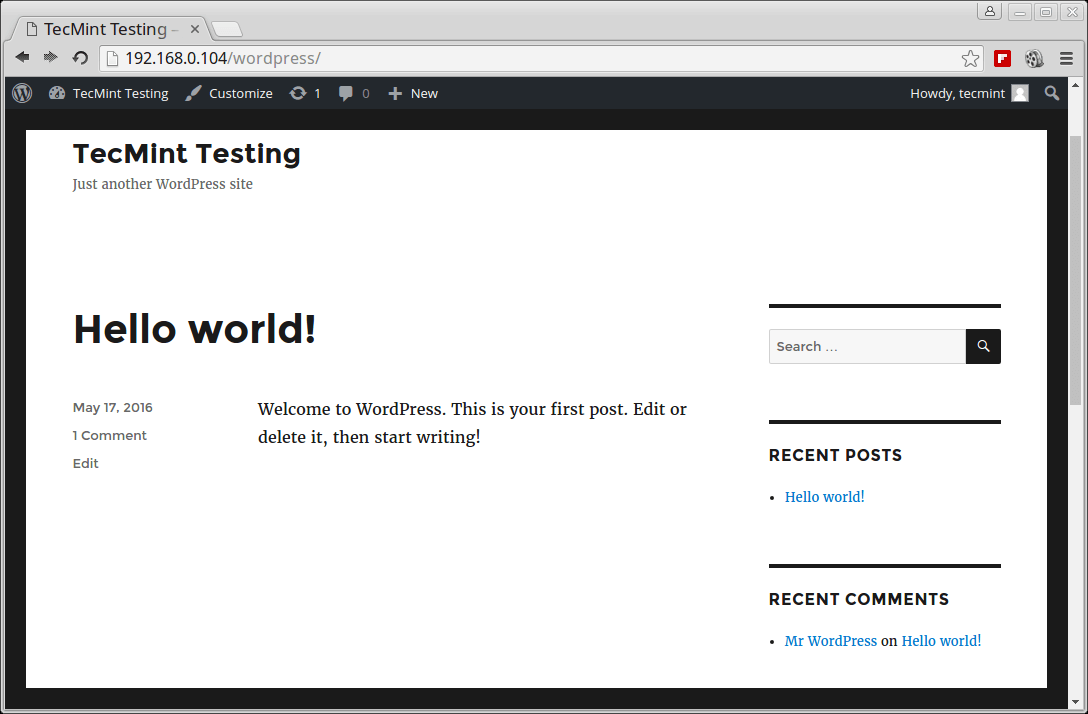Focus the sidebar Search field
The height and width of the screenshot is (714, 1088).
(x=867, y=346)
